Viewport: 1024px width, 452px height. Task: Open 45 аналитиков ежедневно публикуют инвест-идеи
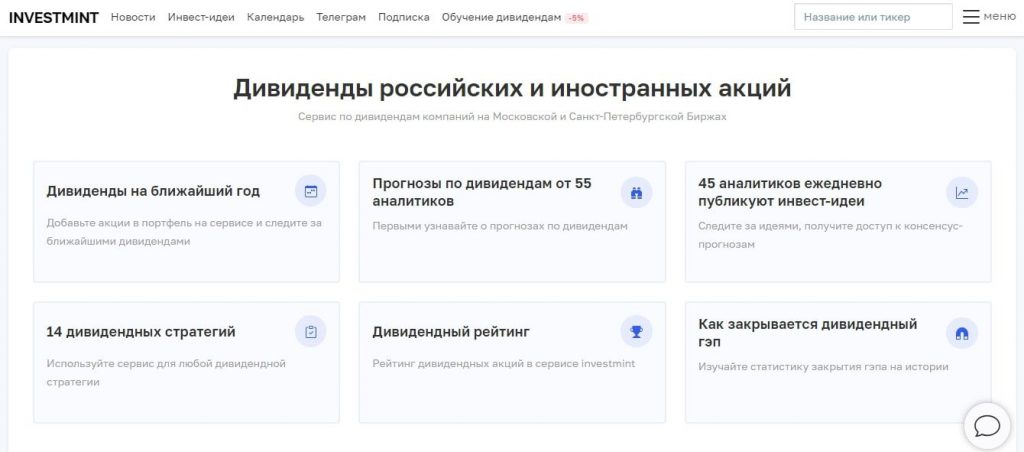[x=790, y=192]
